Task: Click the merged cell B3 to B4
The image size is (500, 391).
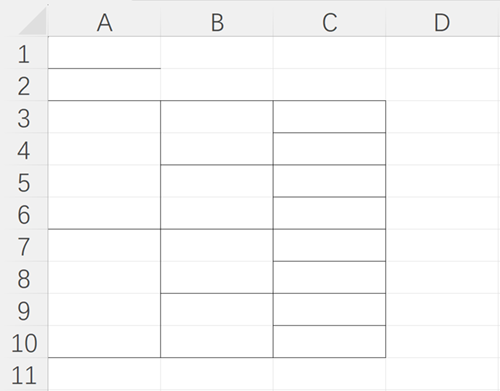Action: [217, 133]
